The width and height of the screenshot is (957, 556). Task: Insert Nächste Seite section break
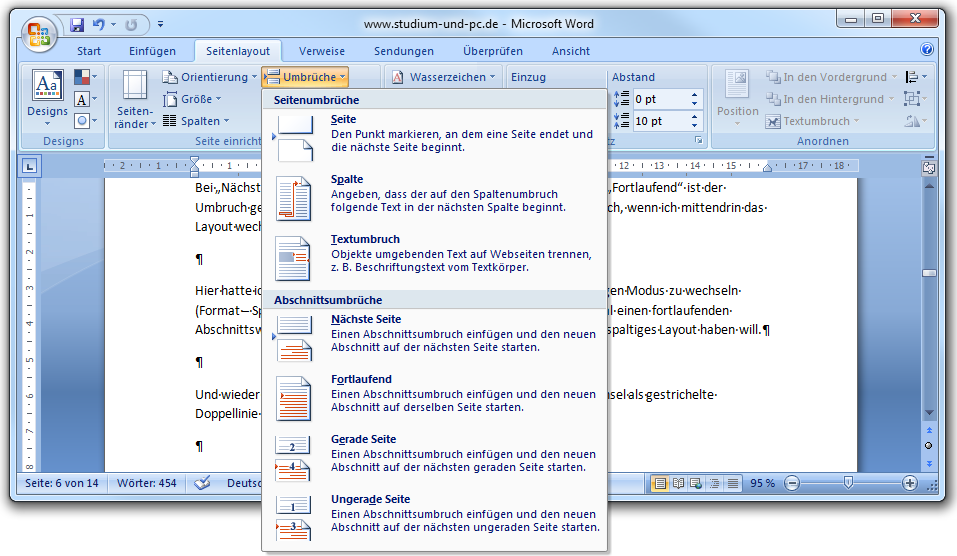[435, 338]
